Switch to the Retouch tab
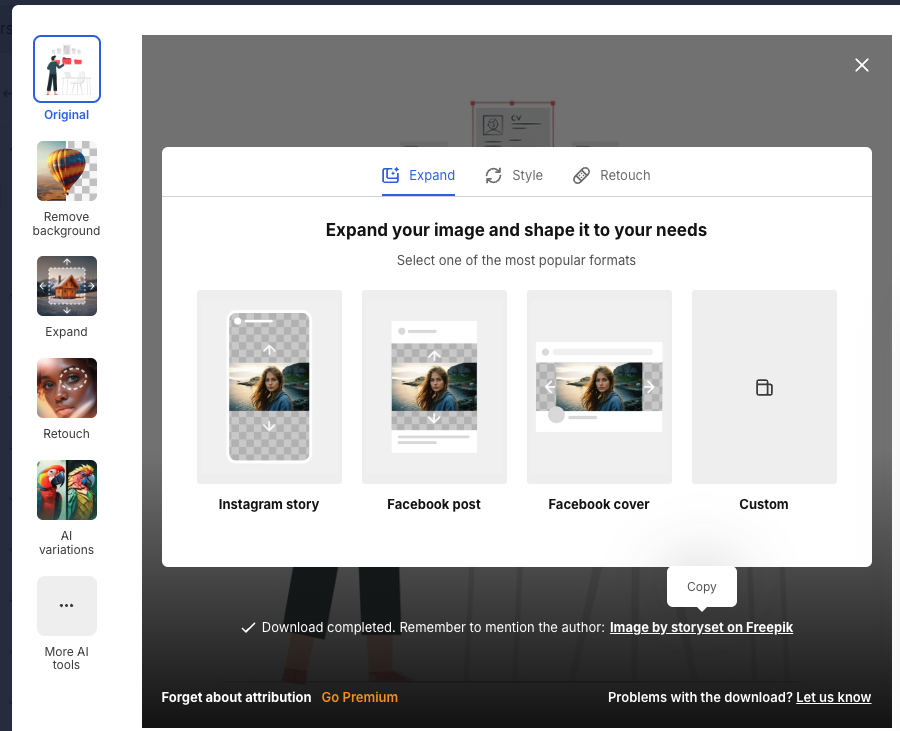The height and width of the screenshot is (731, 900). click(611, 176)
